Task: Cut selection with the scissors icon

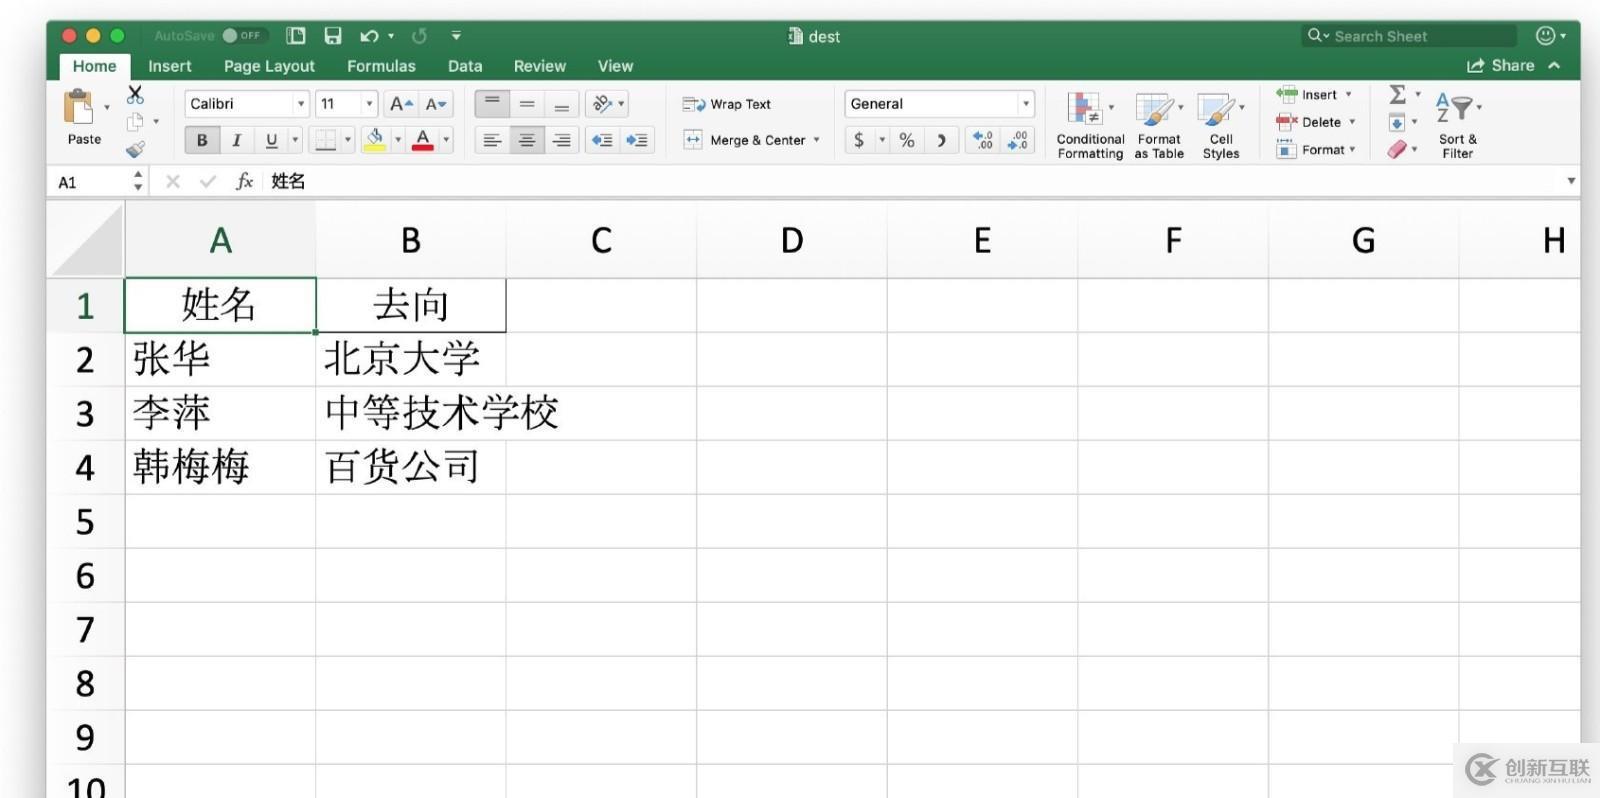Action: (x=135, y=95)
